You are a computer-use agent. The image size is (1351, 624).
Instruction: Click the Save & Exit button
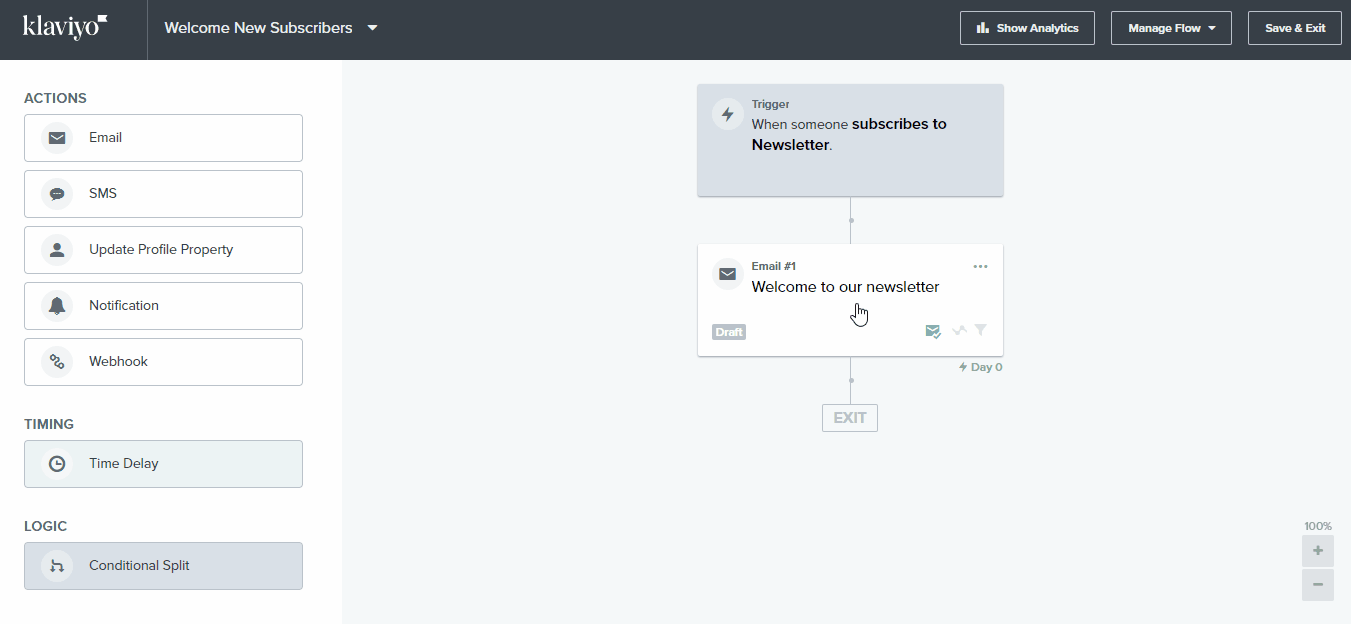tap(1294, 28)
